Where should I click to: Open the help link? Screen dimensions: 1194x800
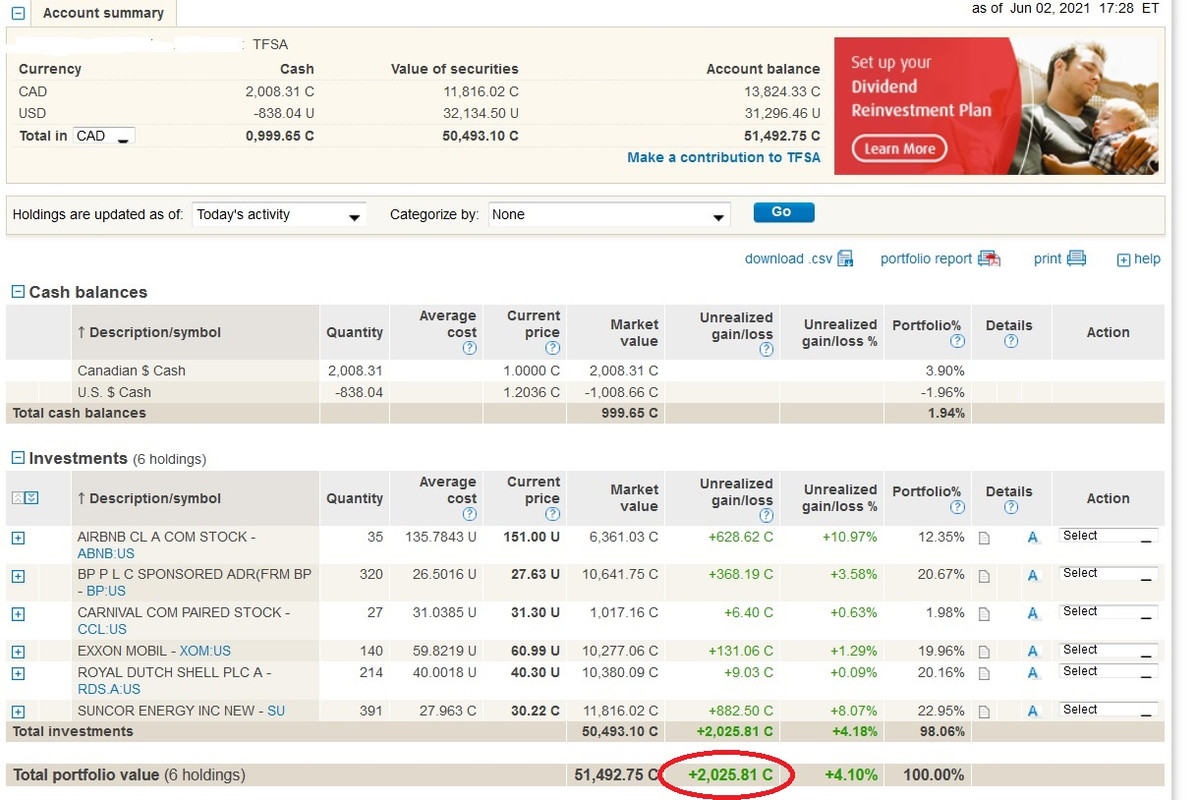1147,259
